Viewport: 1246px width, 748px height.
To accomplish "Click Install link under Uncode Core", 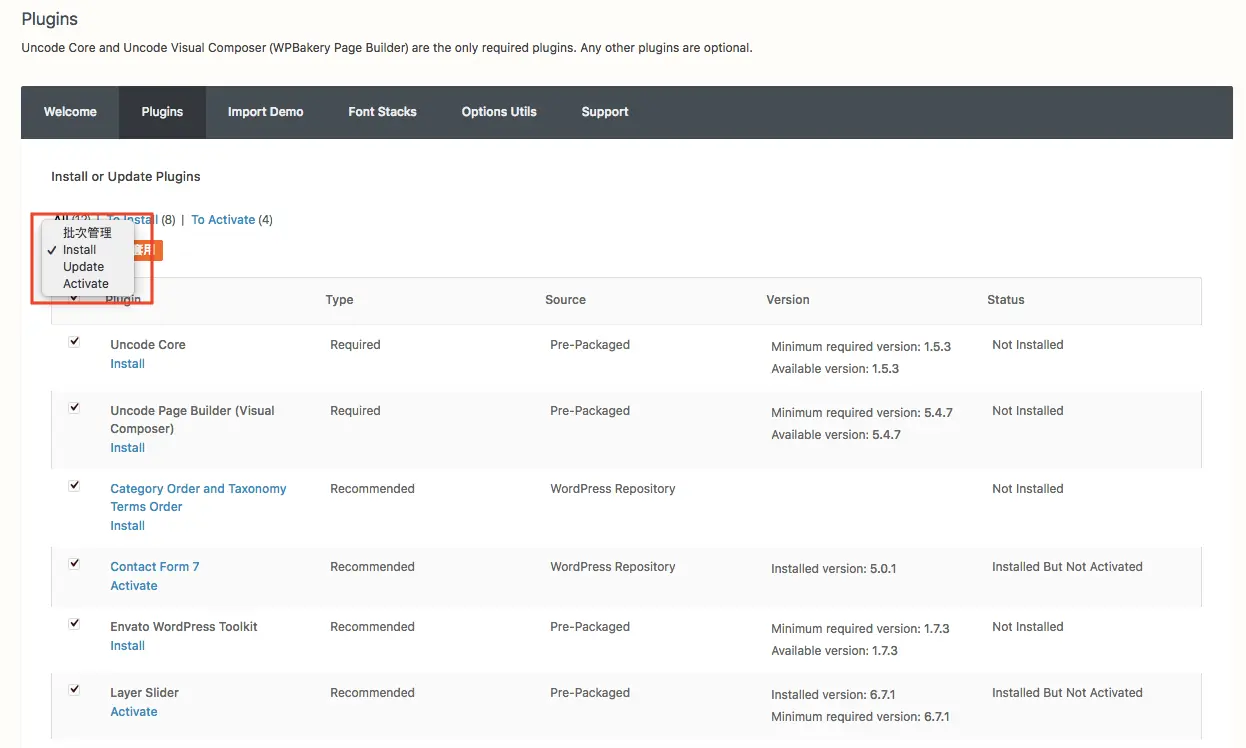I will (x=127, y=364).
